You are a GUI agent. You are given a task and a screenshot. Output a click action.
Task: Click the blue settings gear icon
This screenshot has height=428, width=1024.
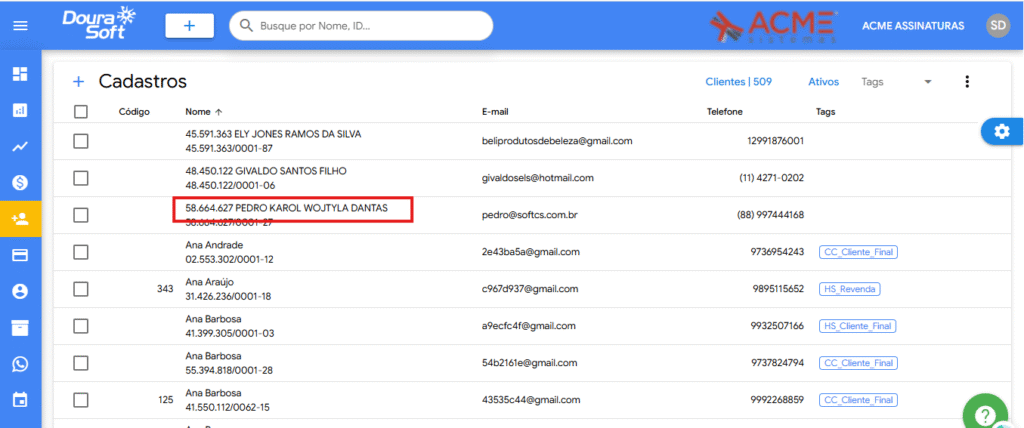click(1002, 132)
